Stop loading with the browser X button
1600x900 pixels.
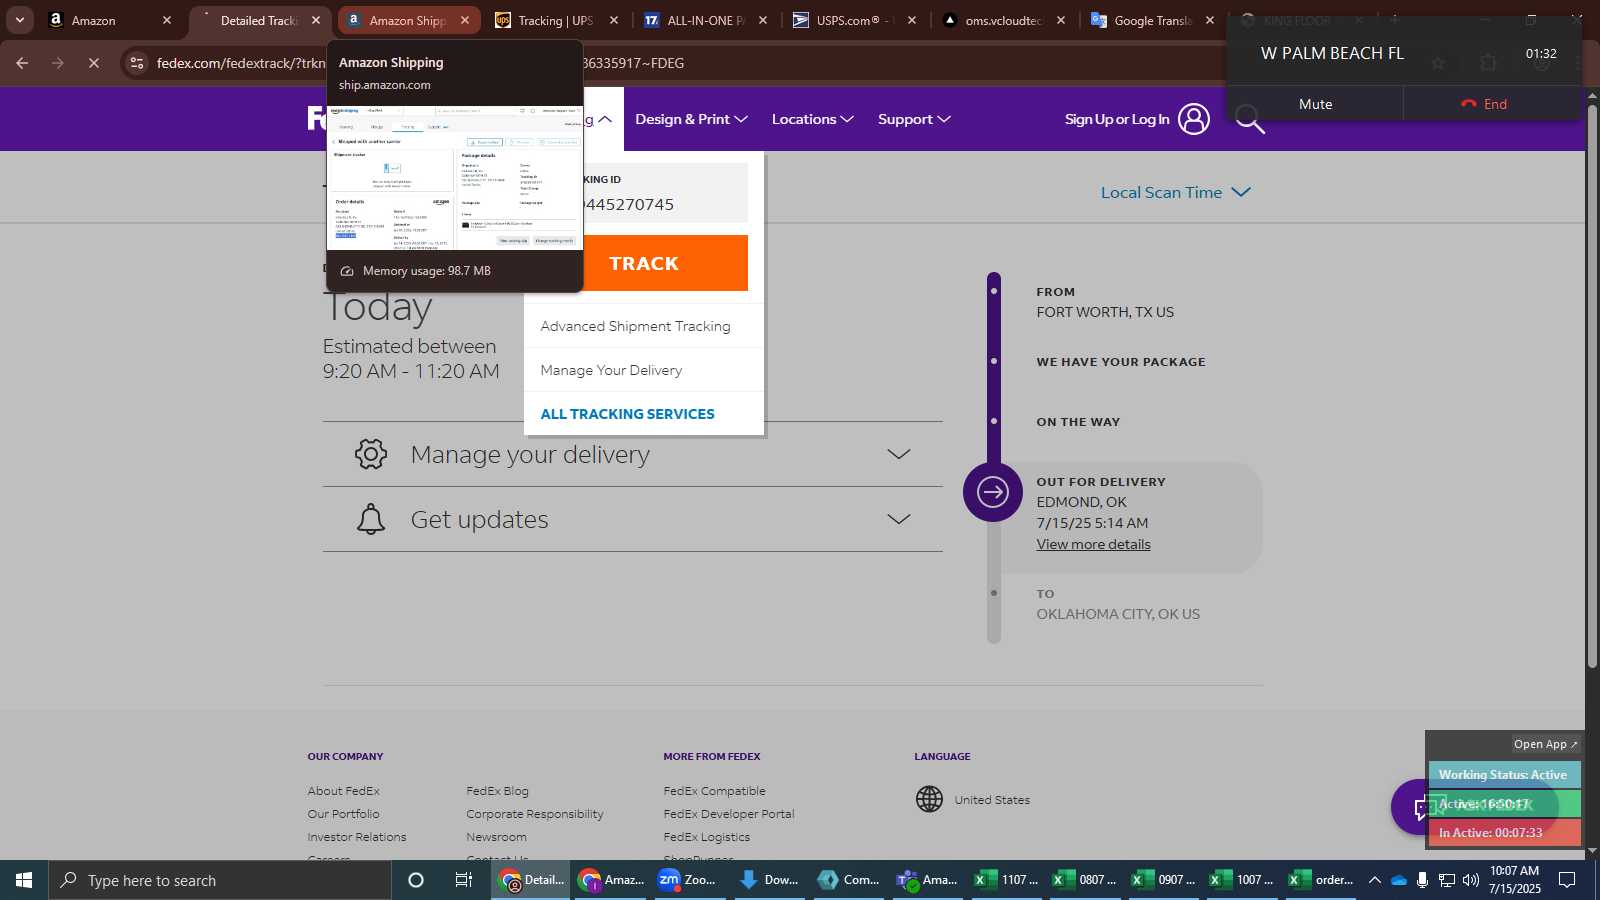[x=94, y=63]
